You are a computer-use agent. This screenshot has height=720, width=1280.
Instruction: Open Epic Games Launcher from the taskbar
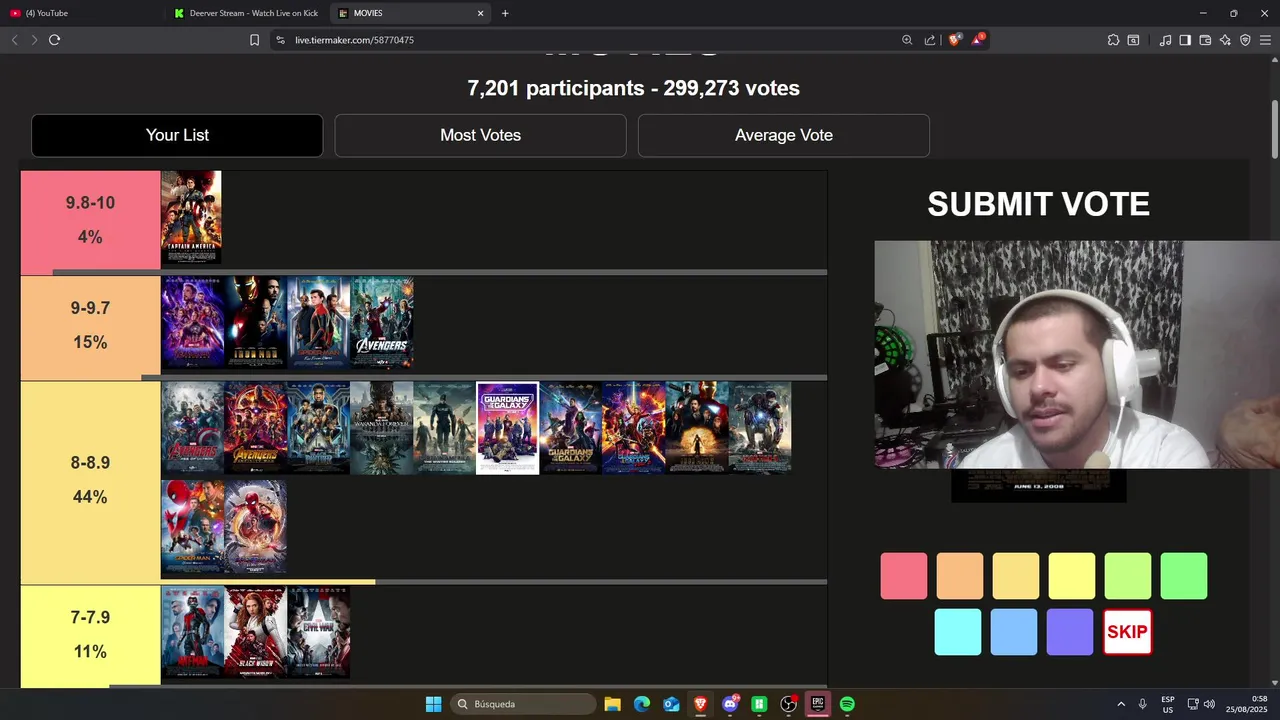pyautogui.click(x=818, y=704)
